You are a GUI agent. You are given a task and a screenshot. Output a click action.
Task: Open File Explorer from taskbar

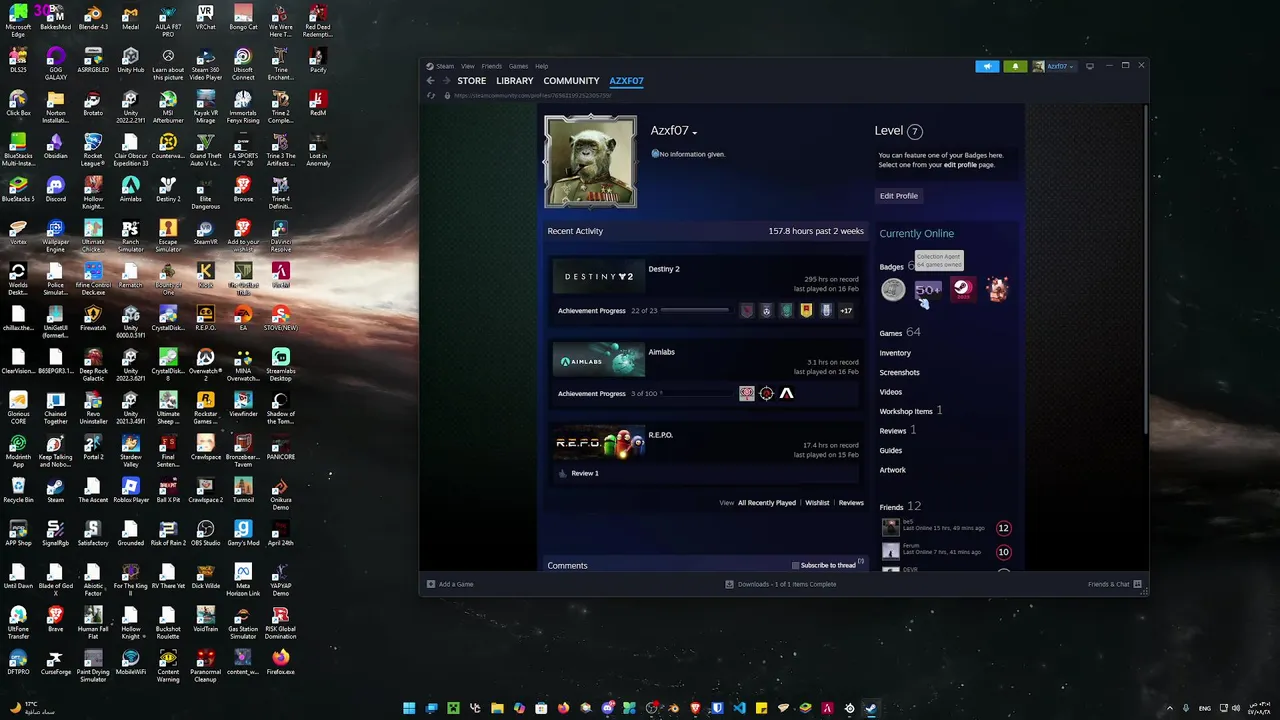tap(497, 708)
